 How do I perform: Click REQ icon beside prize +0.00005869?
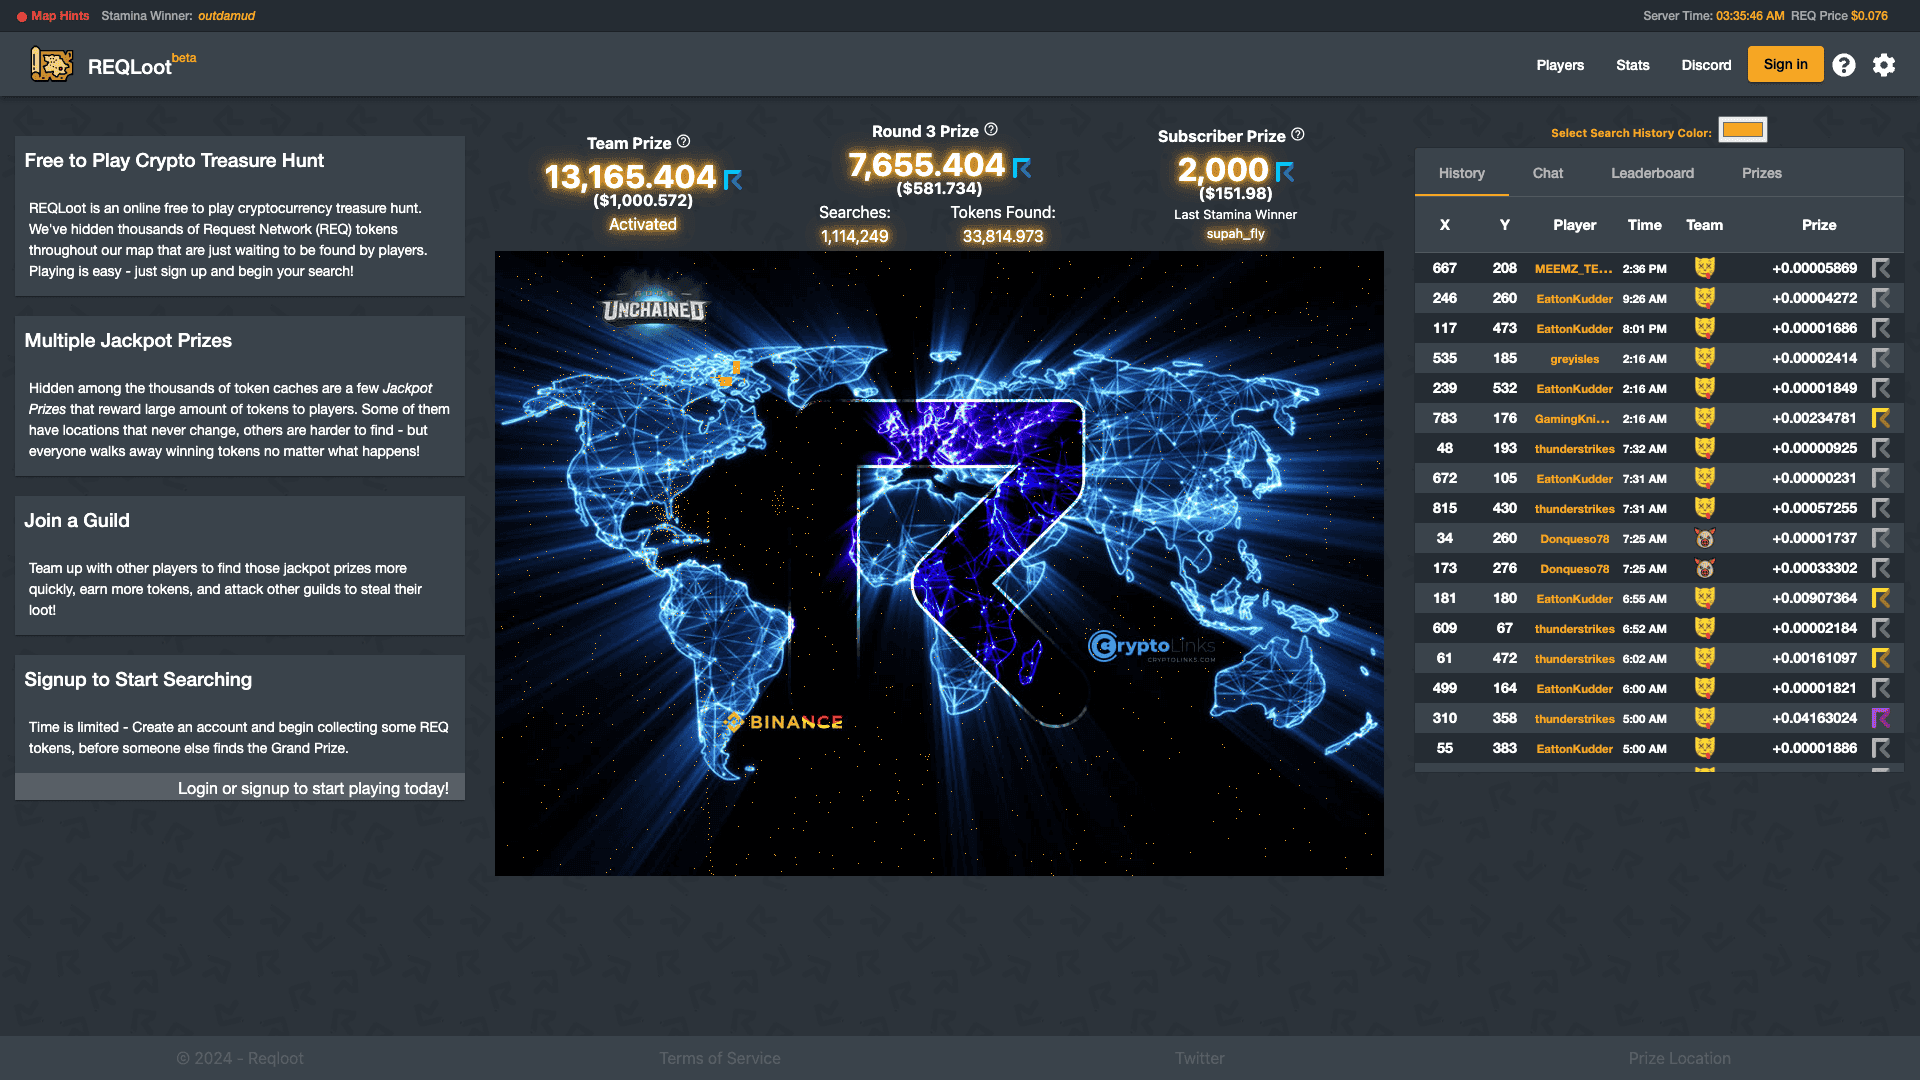1881,268
